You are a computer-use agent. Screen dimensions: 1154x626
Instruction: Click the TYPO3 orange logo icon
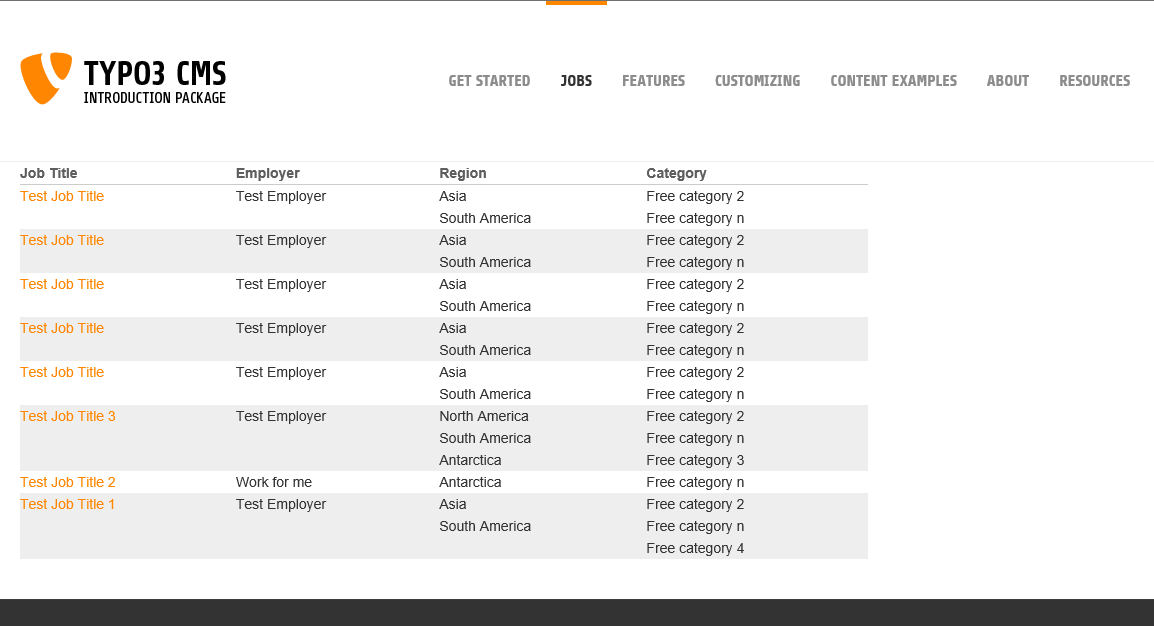click(x=46, y=78)
